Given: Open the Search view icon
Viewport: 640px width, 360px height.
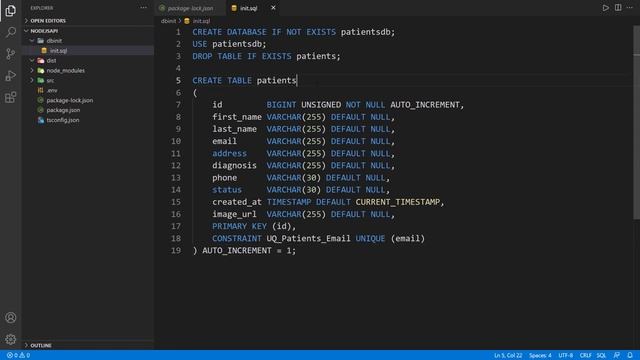Looking at the screenshot, I should (11, 32).
